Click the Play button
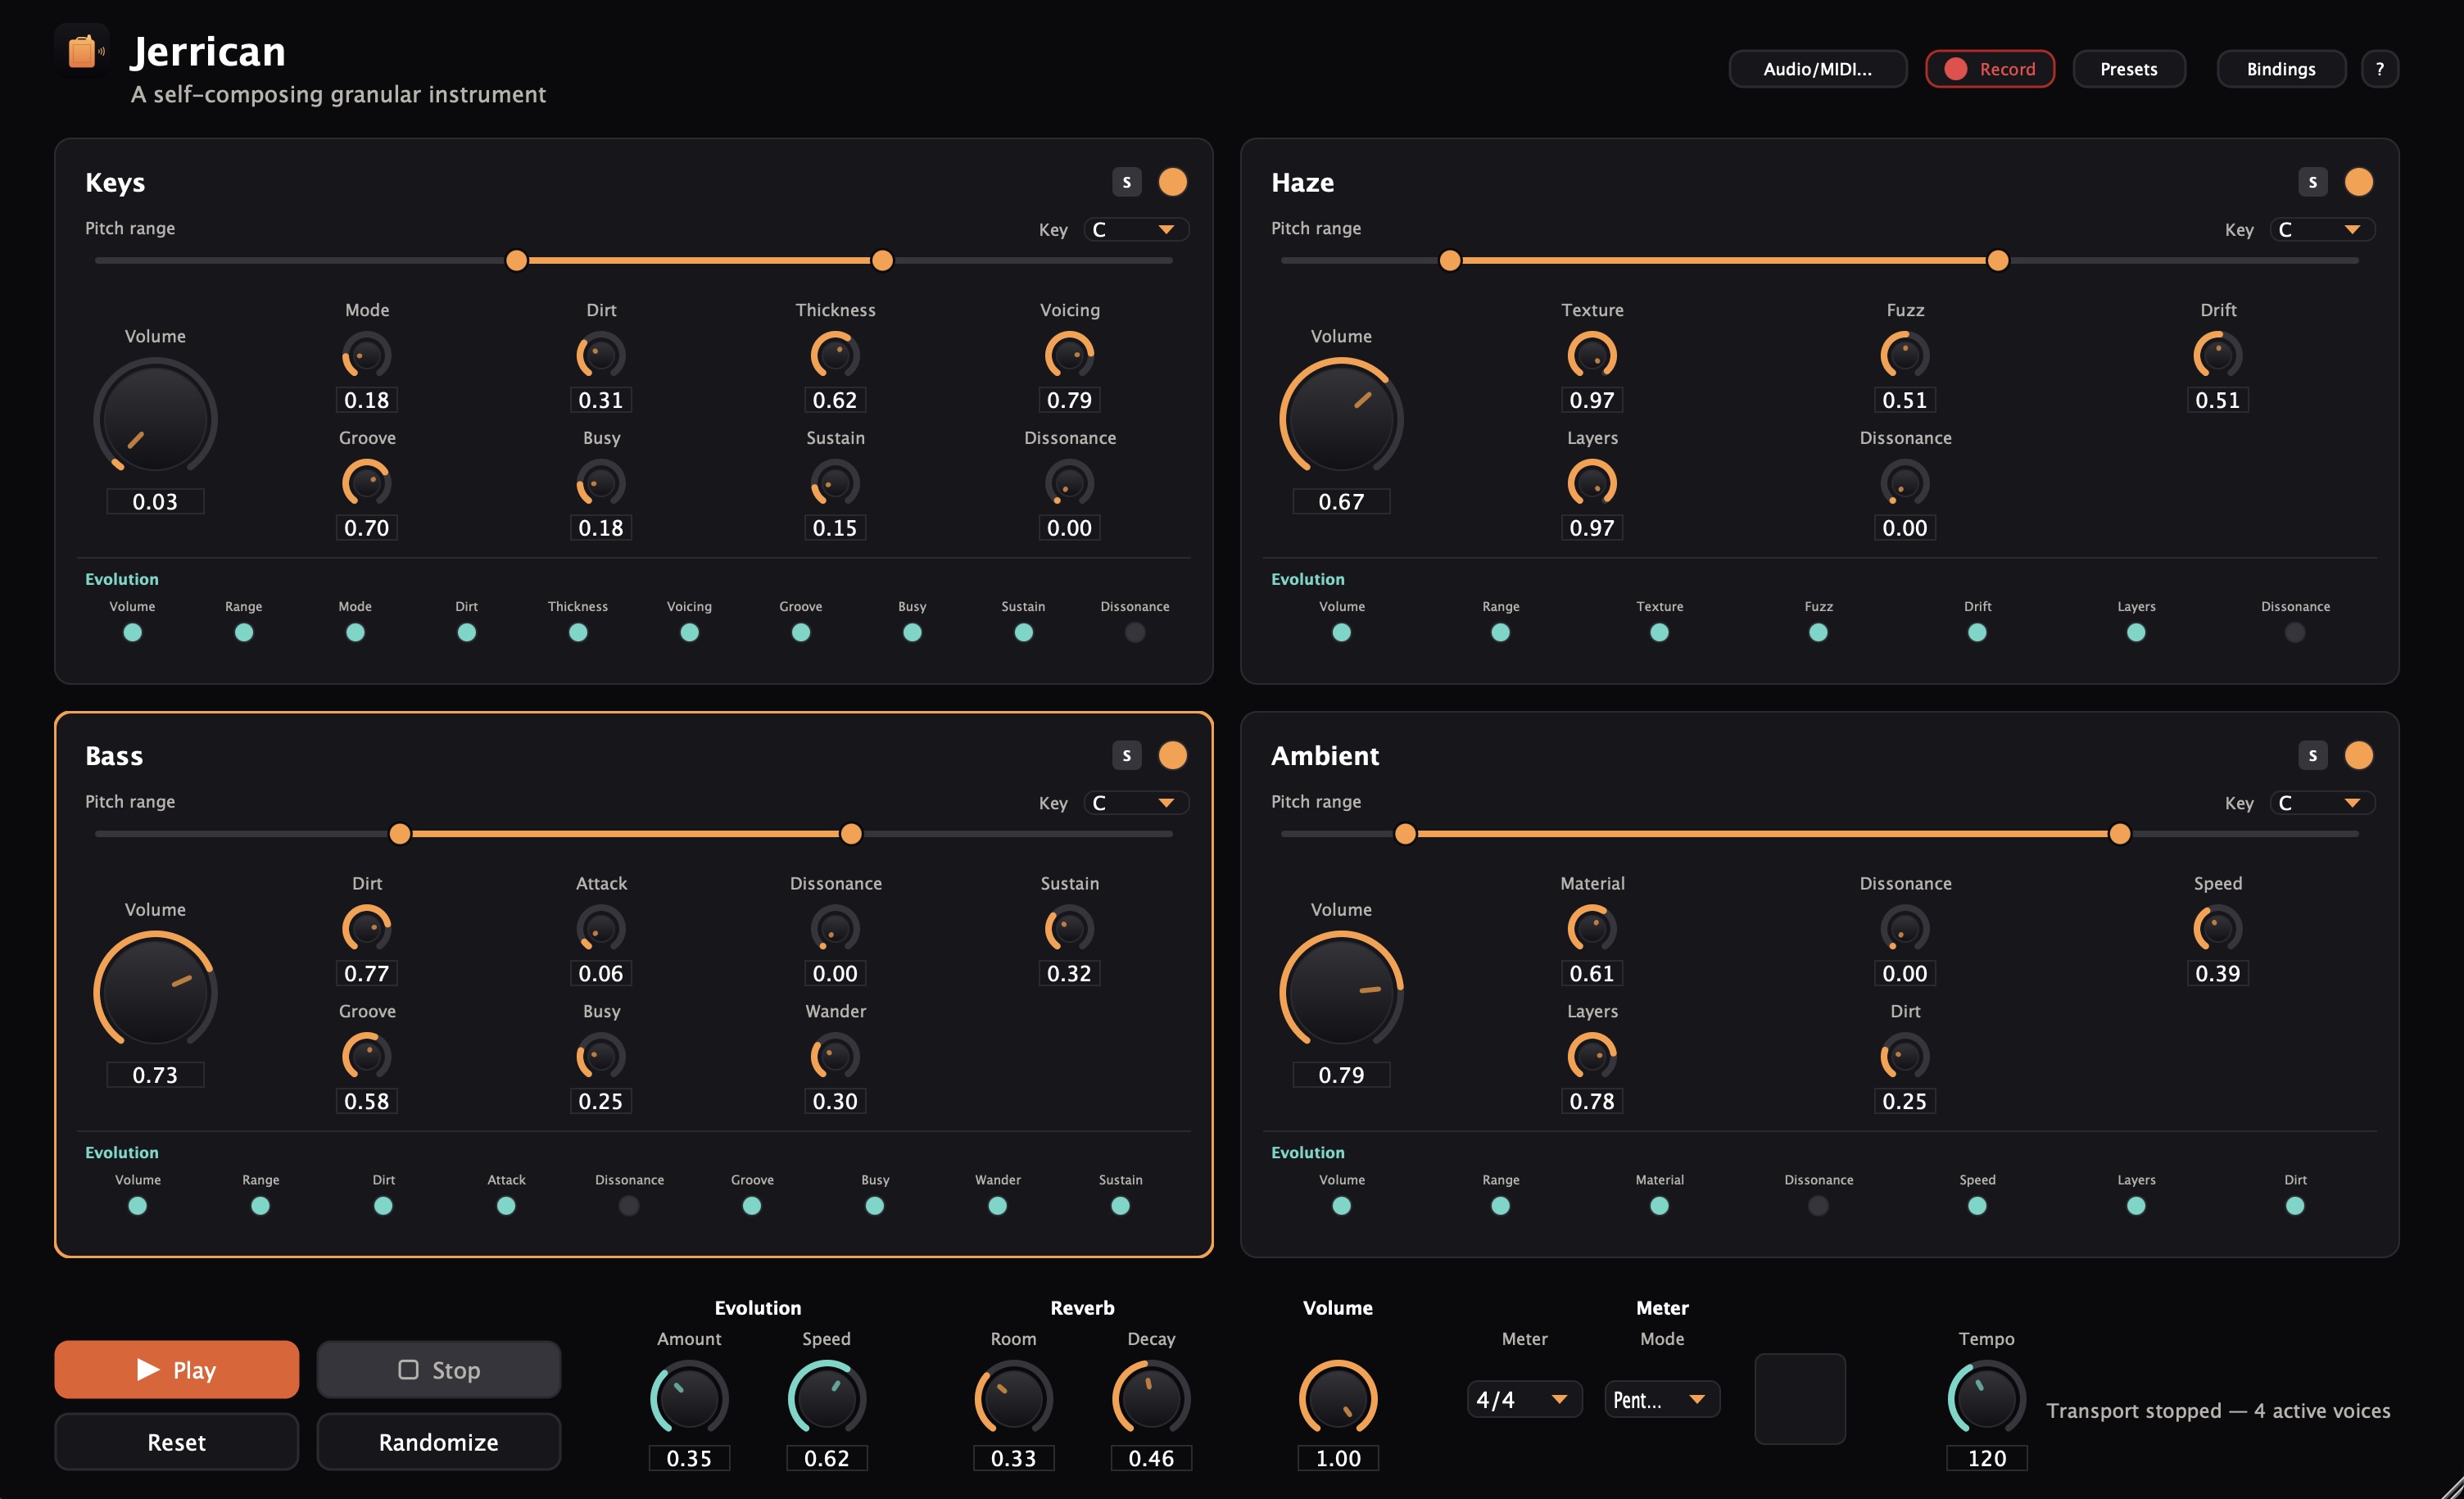 point(176,1369)
